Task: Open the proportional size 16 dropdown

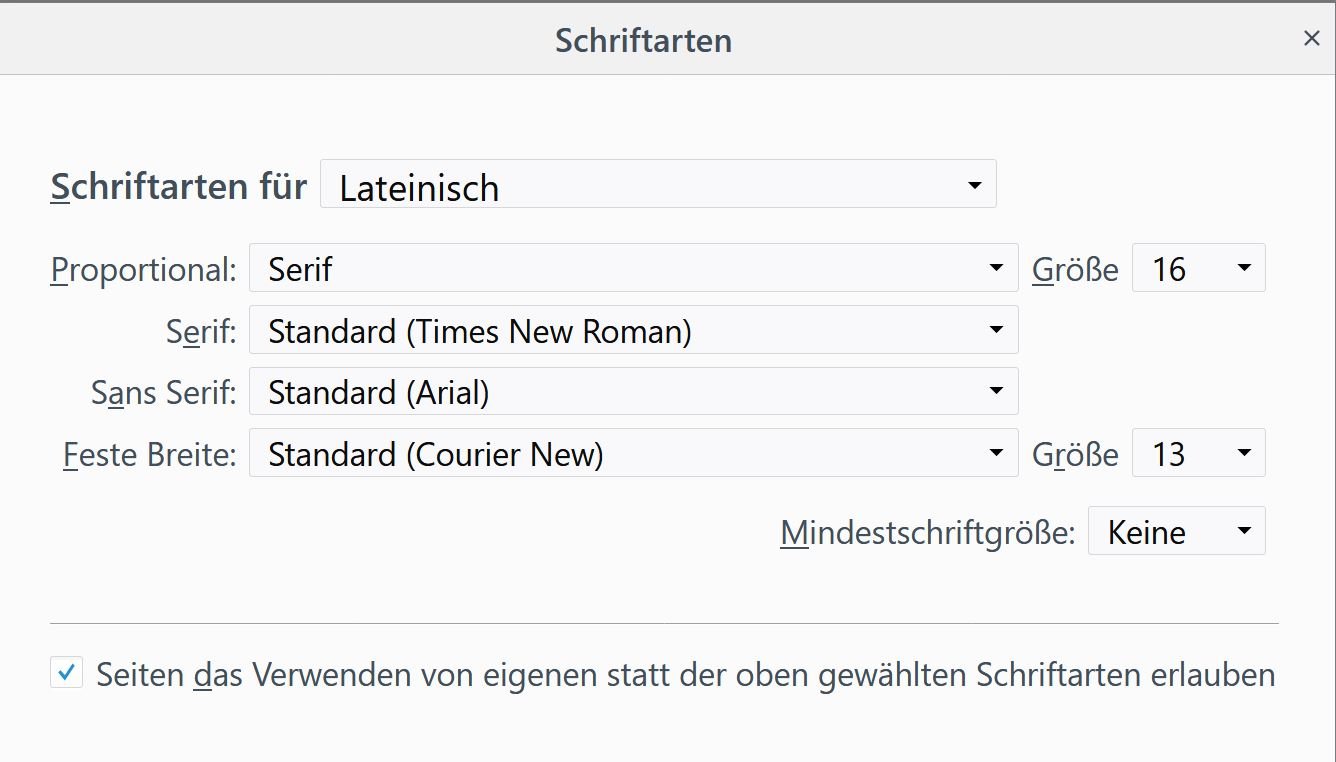Action: pos(1198,268)
